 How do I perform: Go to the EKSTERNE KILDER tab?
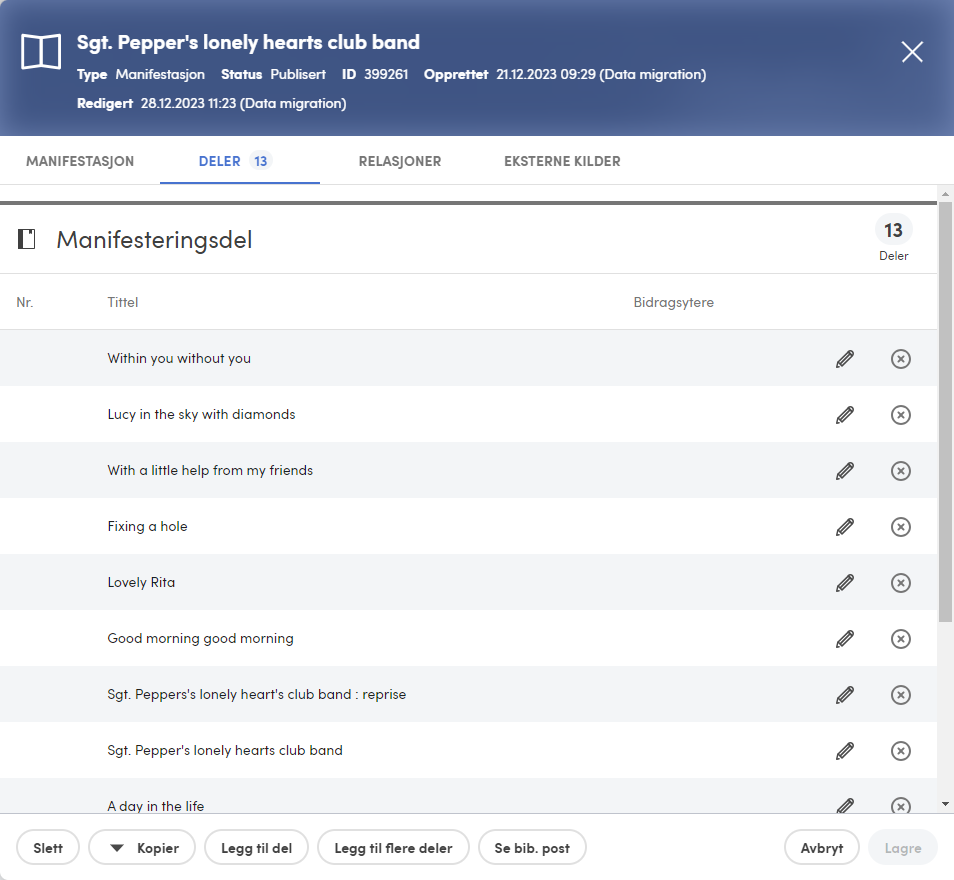(562, 161)
